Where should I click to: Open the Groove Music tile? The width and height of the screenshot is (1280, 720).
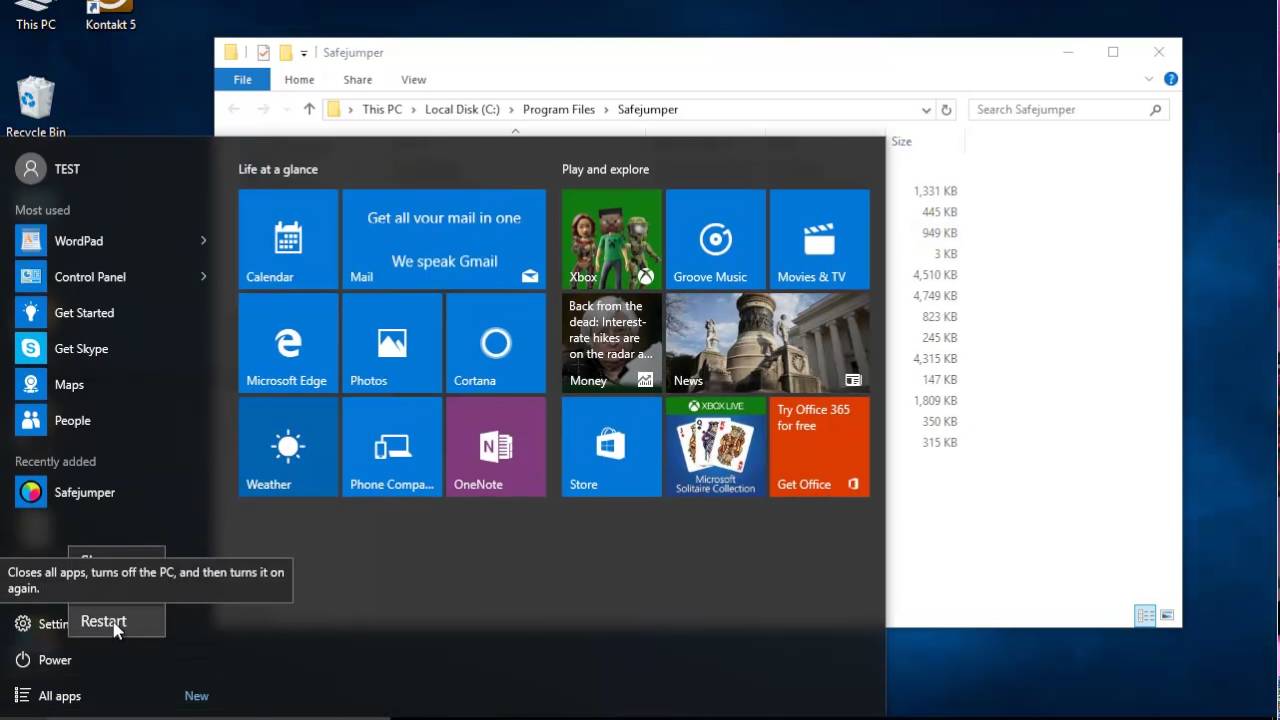715,239
